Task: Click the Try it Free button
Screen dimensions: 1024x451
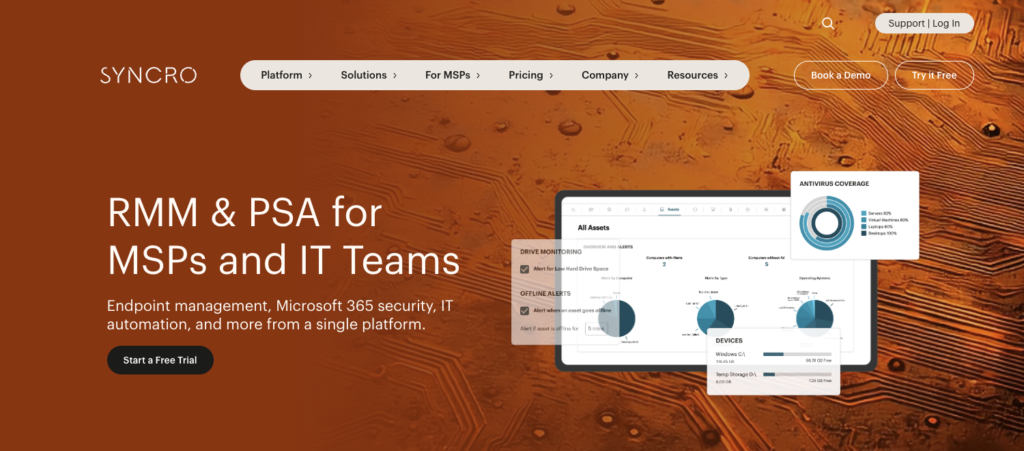Action: [x=934, y=75]
